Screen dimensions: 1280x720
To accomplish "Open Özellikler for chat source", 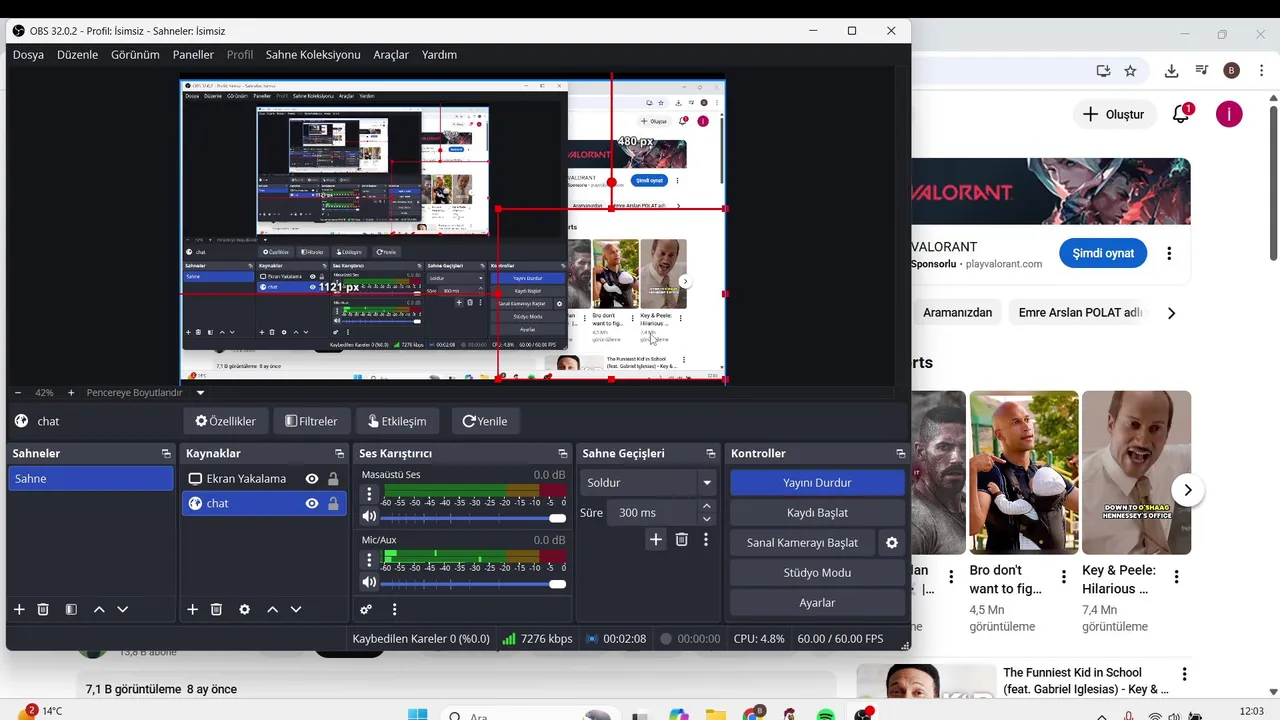I will [x=225, y=421].
